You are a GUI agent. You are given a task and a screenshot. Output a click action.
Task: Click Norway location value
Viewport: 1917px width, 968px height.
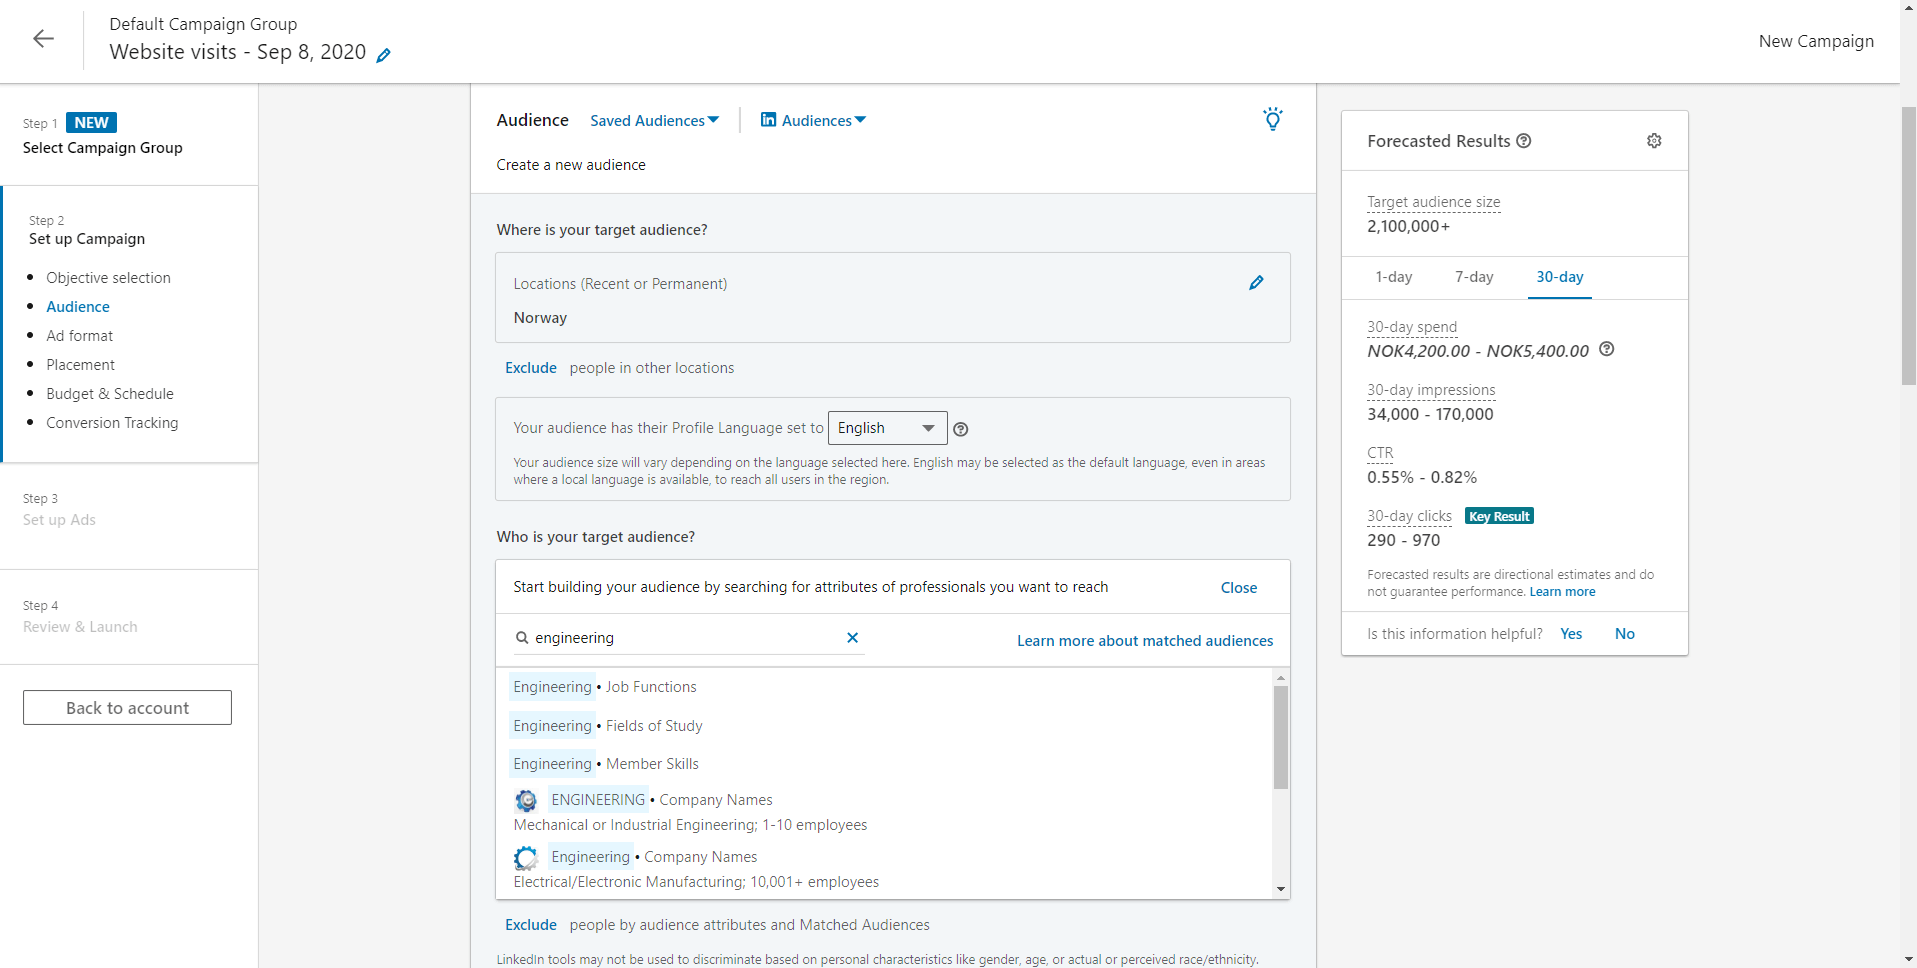tap(540, 318)
